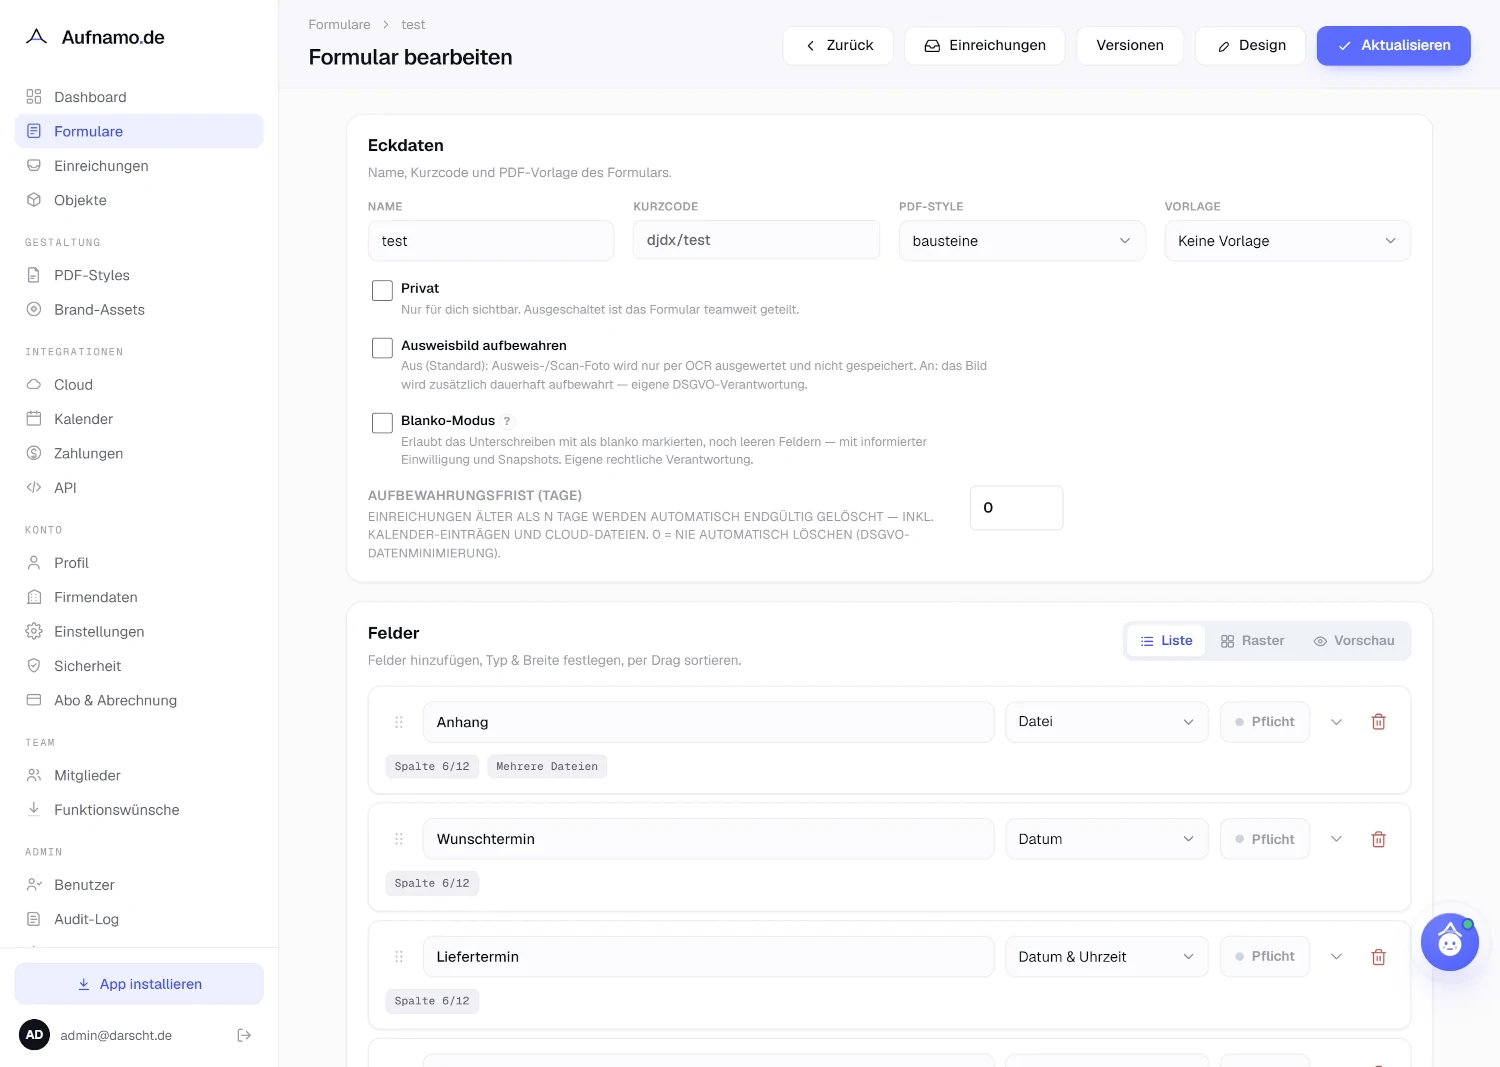Enable the Blanko-Modus checkbox
The image size is (1500, 1067).
pyautogui.click(x=382, y=423)
